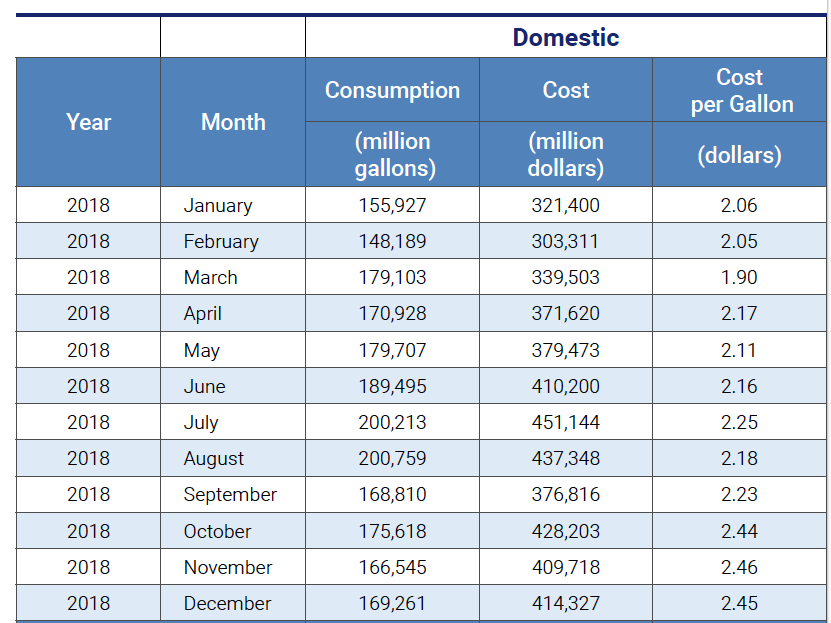Select January consumption value 155,927
831x623 pixels.
coord(392,205)
